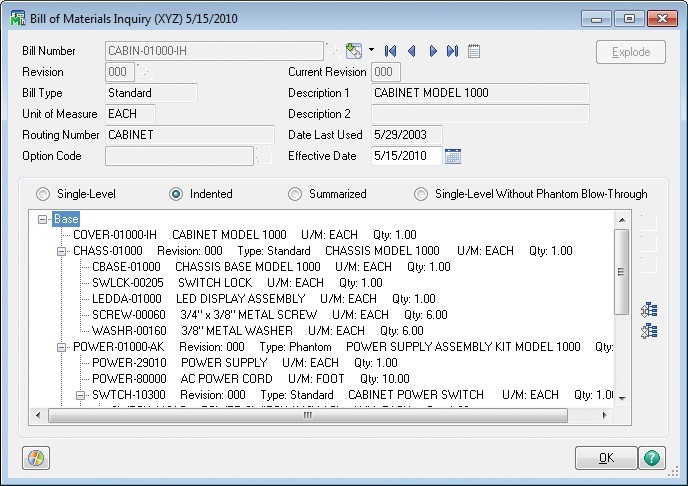Click the Effective Date calendar icon

pyautogui.click(x=452, y=156)
